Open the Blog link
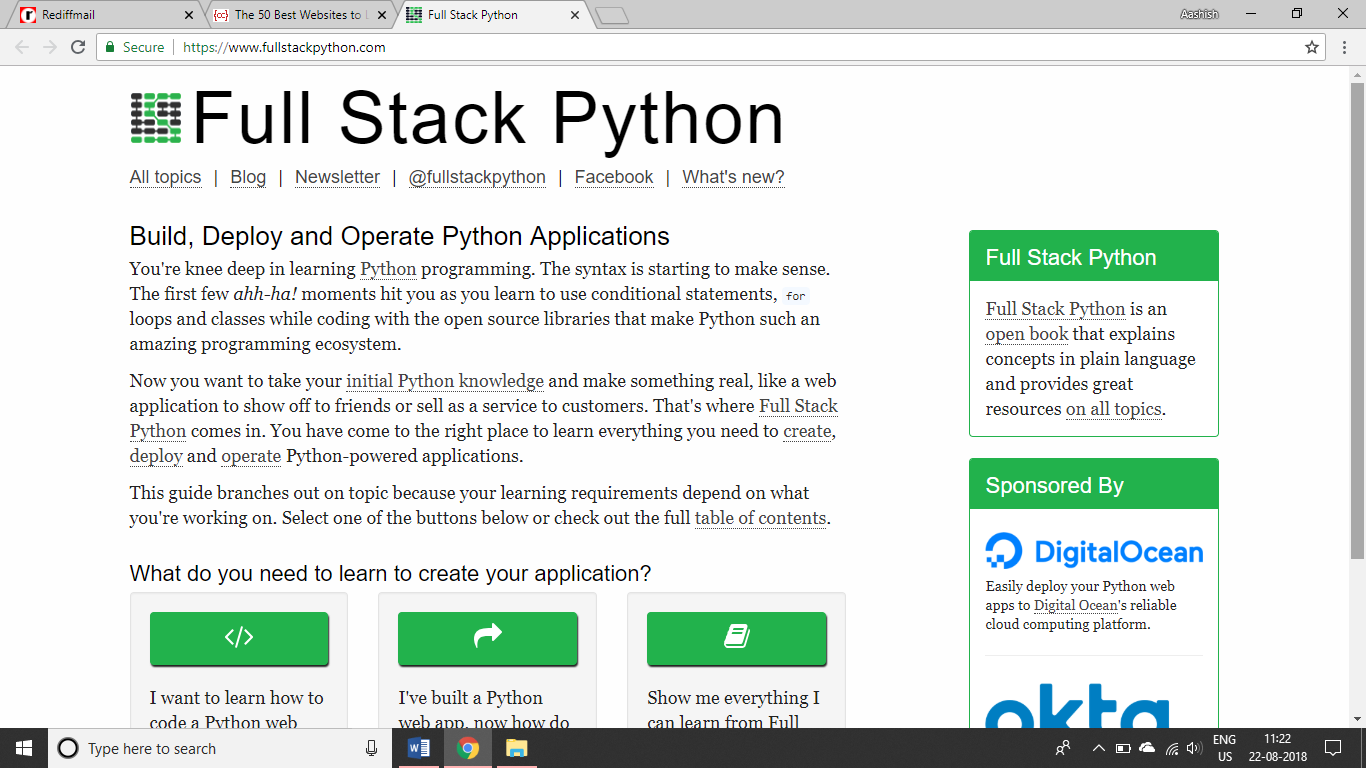The width and height of the screenshot is (1366, 768). coord(248,177)
